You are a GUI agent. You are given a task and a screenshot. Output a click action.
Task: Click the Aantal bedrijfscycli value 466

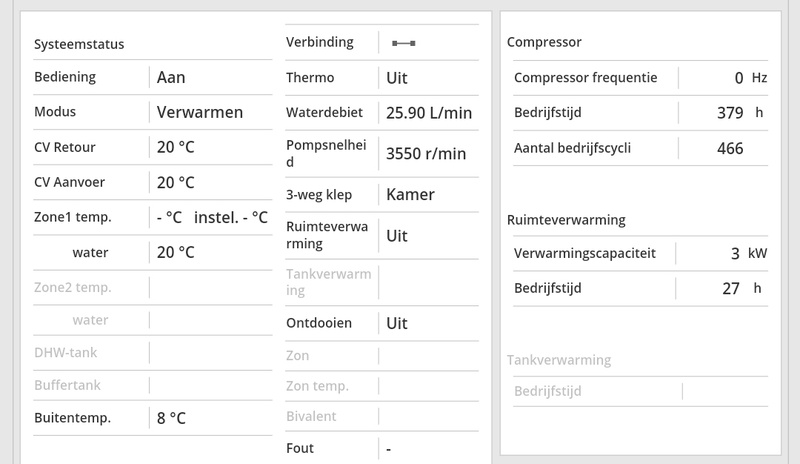tap(730, 148)
